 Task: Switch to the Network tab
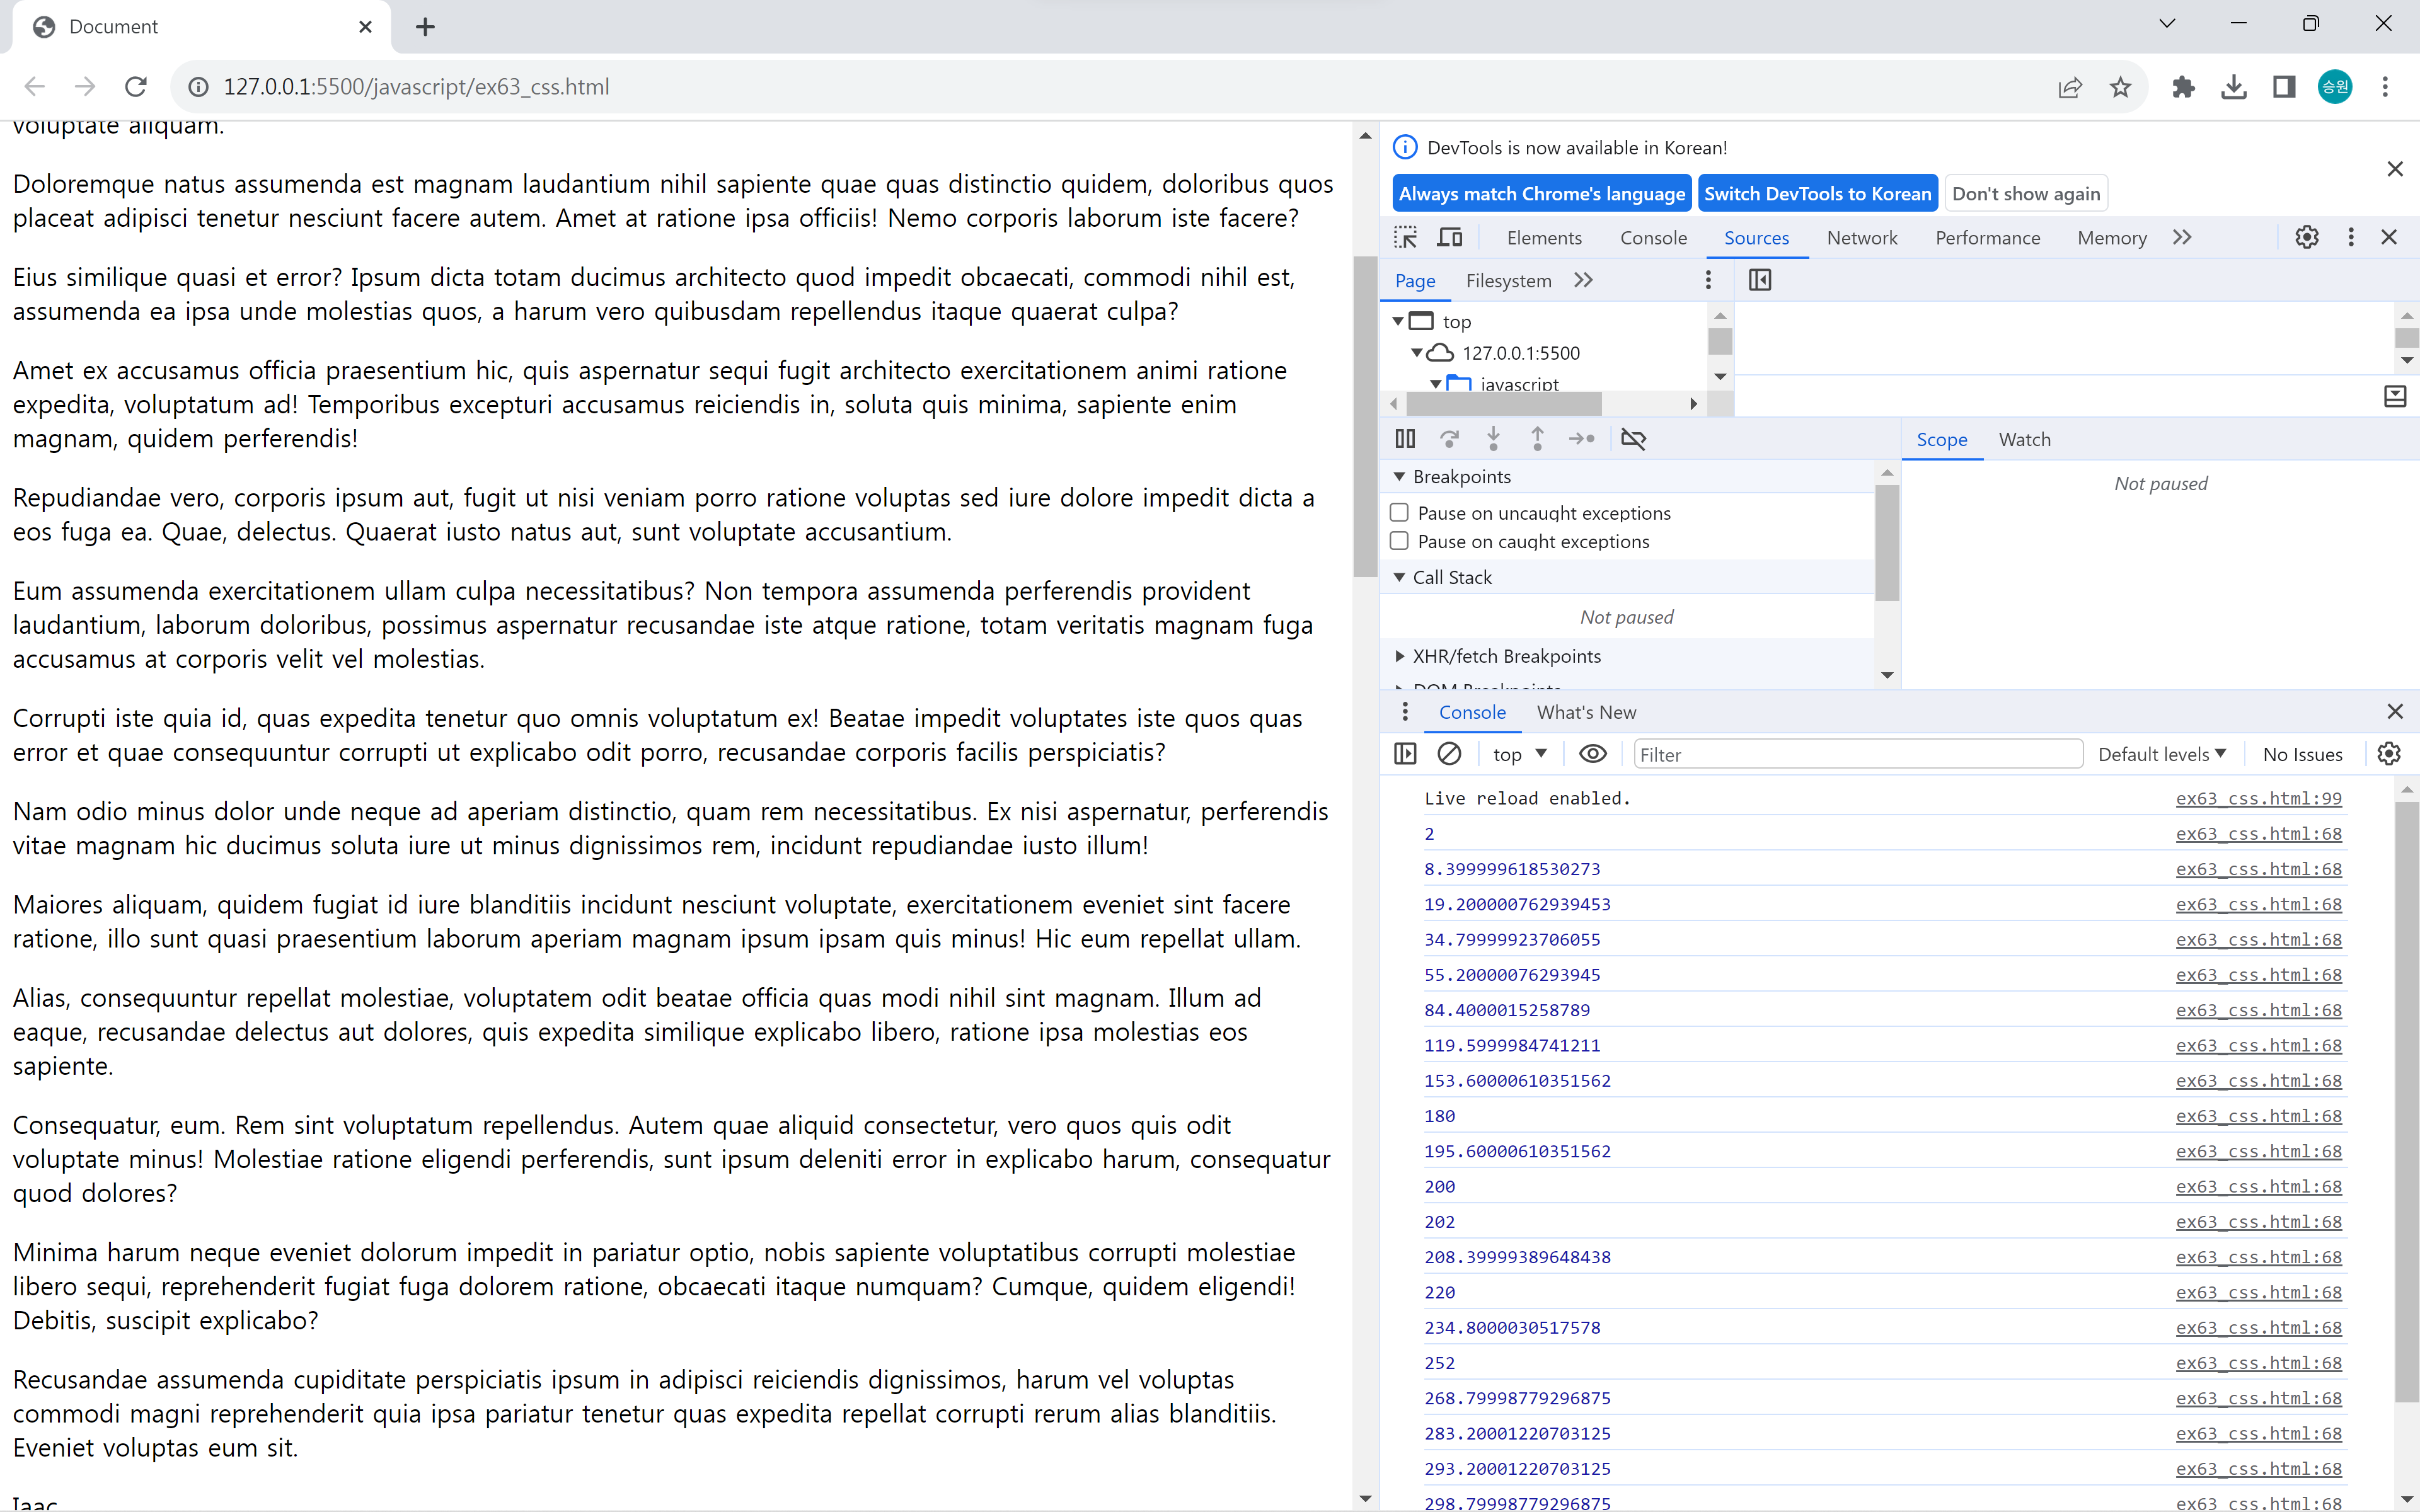coord(1861,238)
